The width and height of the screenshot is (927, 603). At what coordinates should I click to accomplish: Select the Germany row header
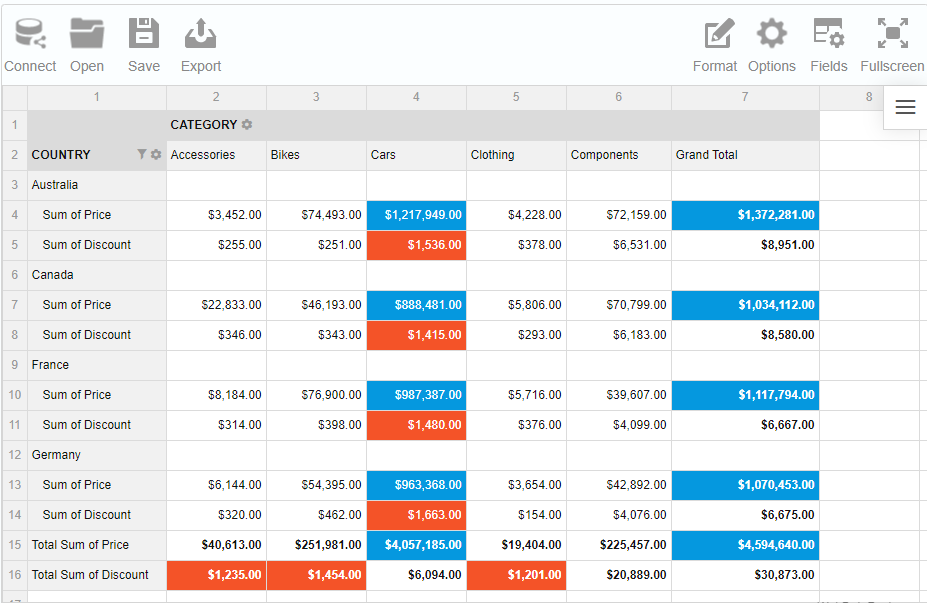click(x=56, y=455)
